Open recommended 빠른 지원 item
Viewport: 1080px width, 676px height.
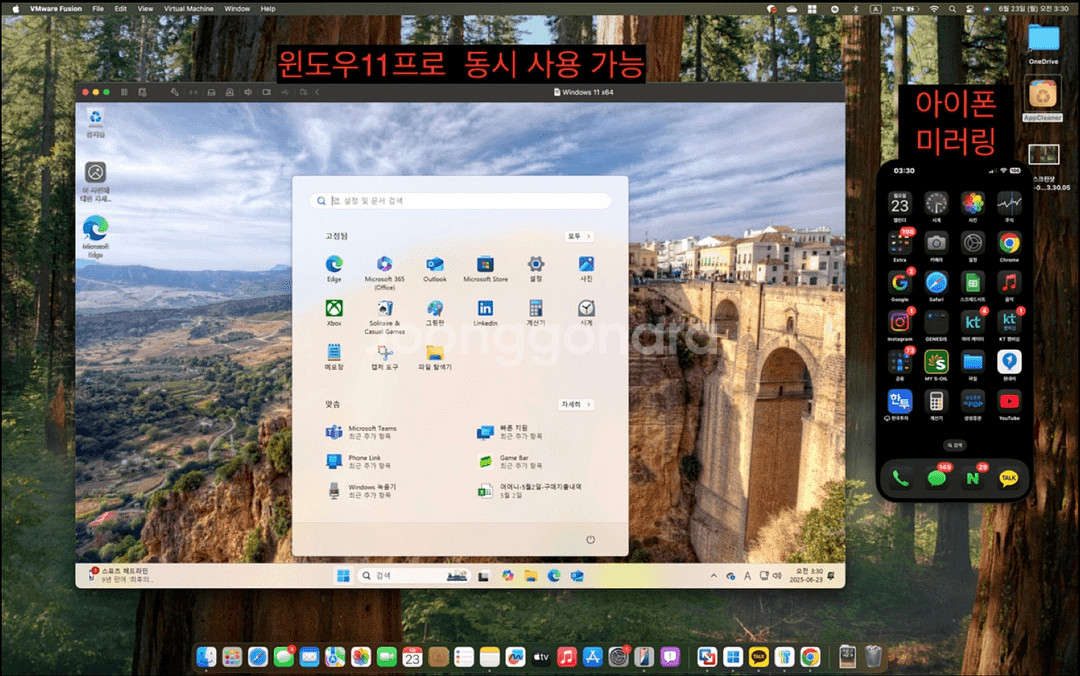(x=510, y=432)
